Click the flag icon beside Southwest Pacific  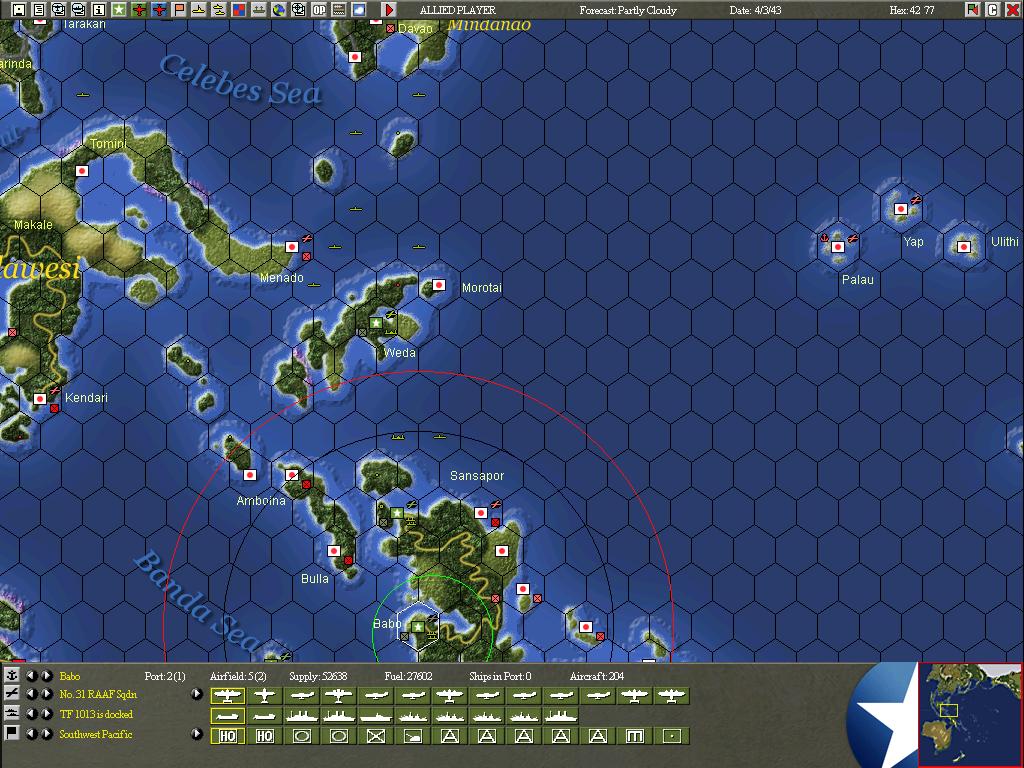click(12, 733)
